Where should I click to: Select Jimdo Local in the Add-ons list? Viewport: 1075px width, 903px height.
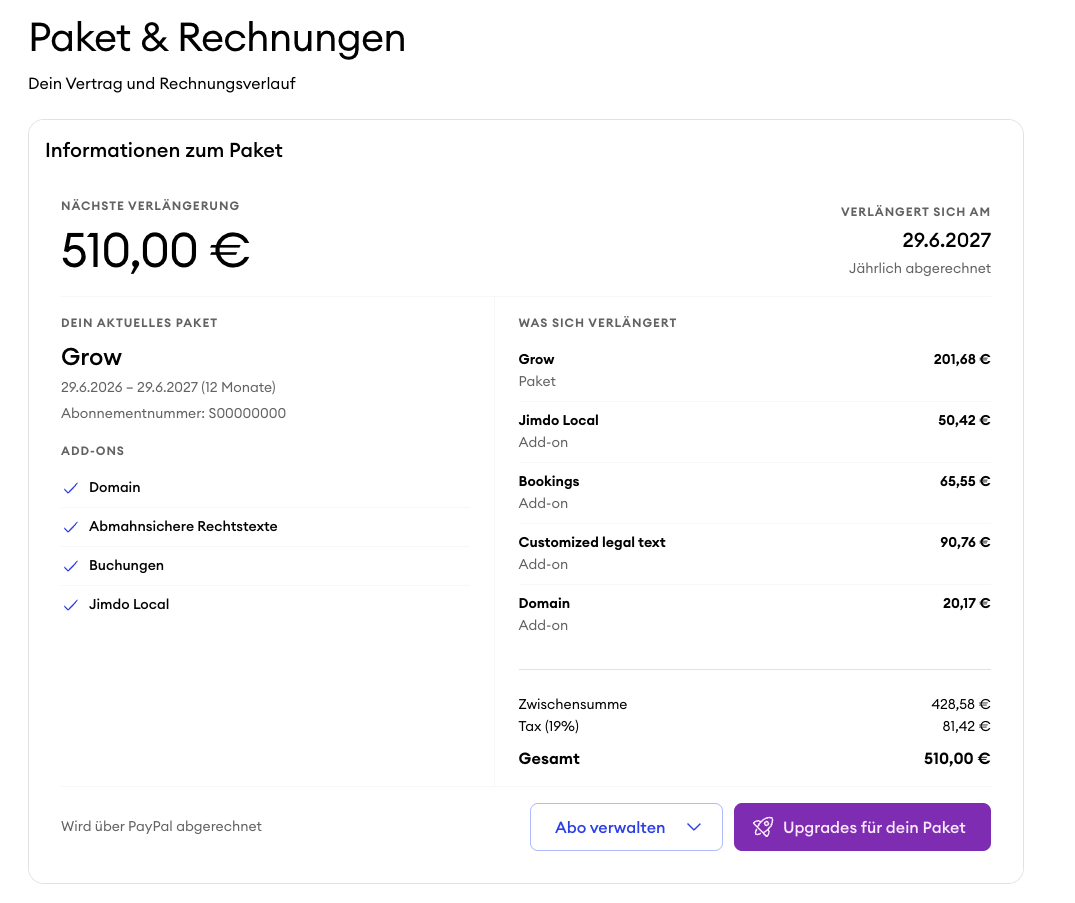[x=129, y=604]
